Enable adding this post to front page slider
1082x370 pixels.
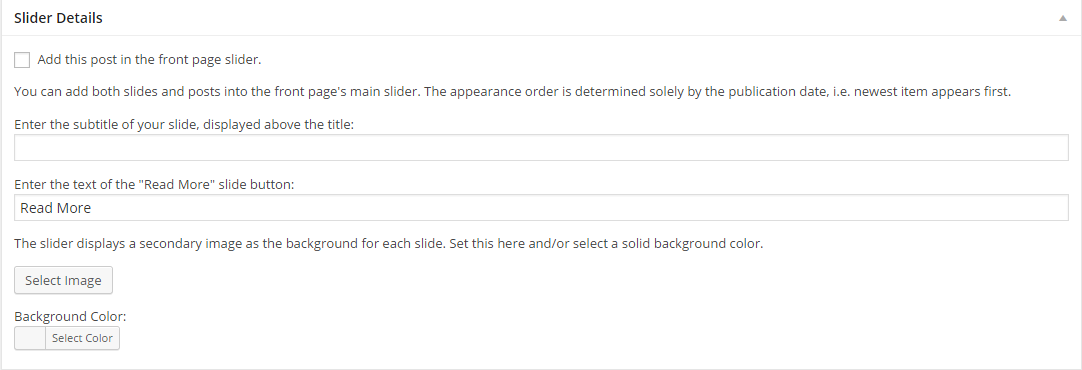pyautogui.click(x=22, y=60)
